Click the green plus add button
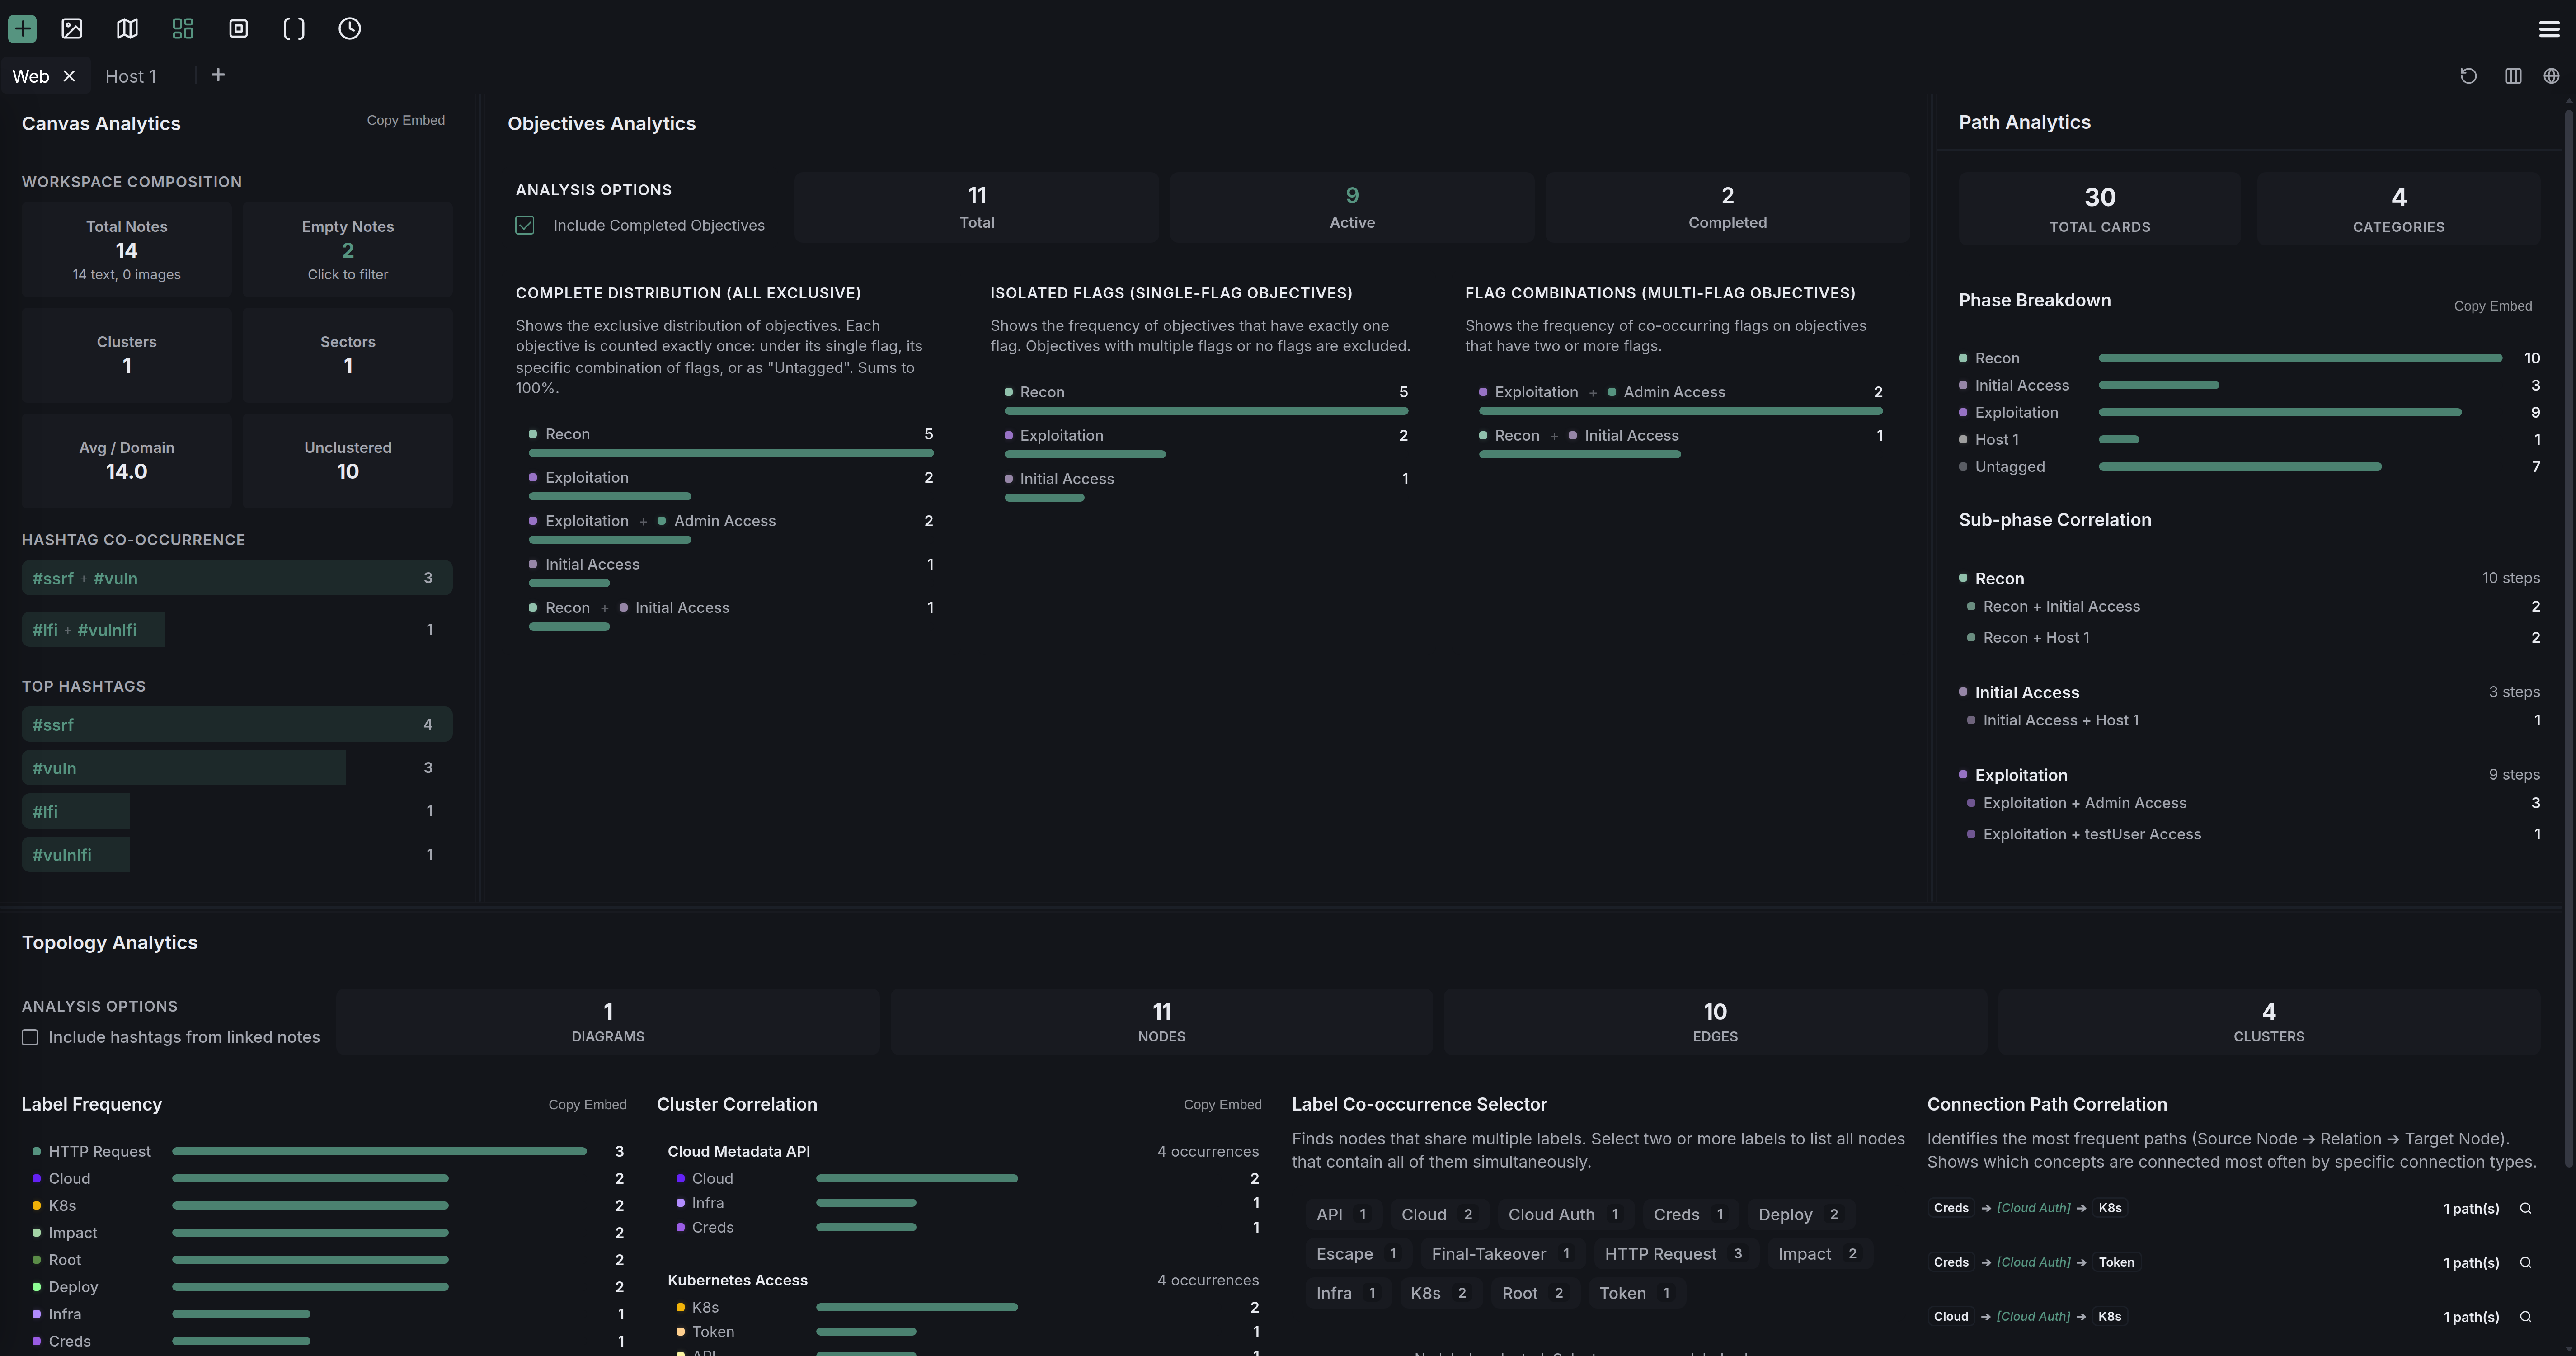This screenshot has width=2576, height=1356. tap(22, 28)
